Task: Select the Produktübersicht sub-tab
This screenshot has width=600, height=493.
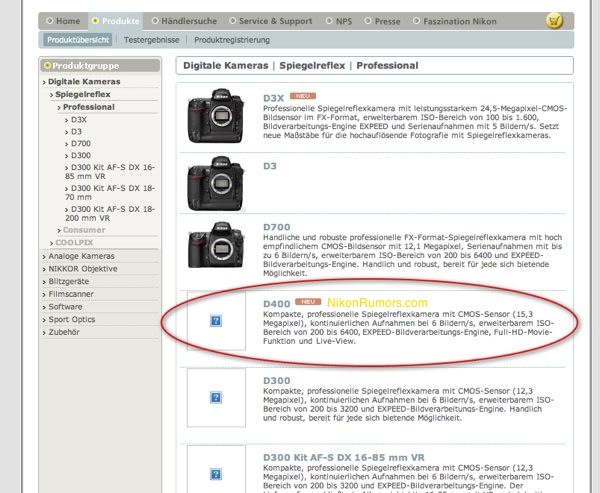Action: point(78,40)
